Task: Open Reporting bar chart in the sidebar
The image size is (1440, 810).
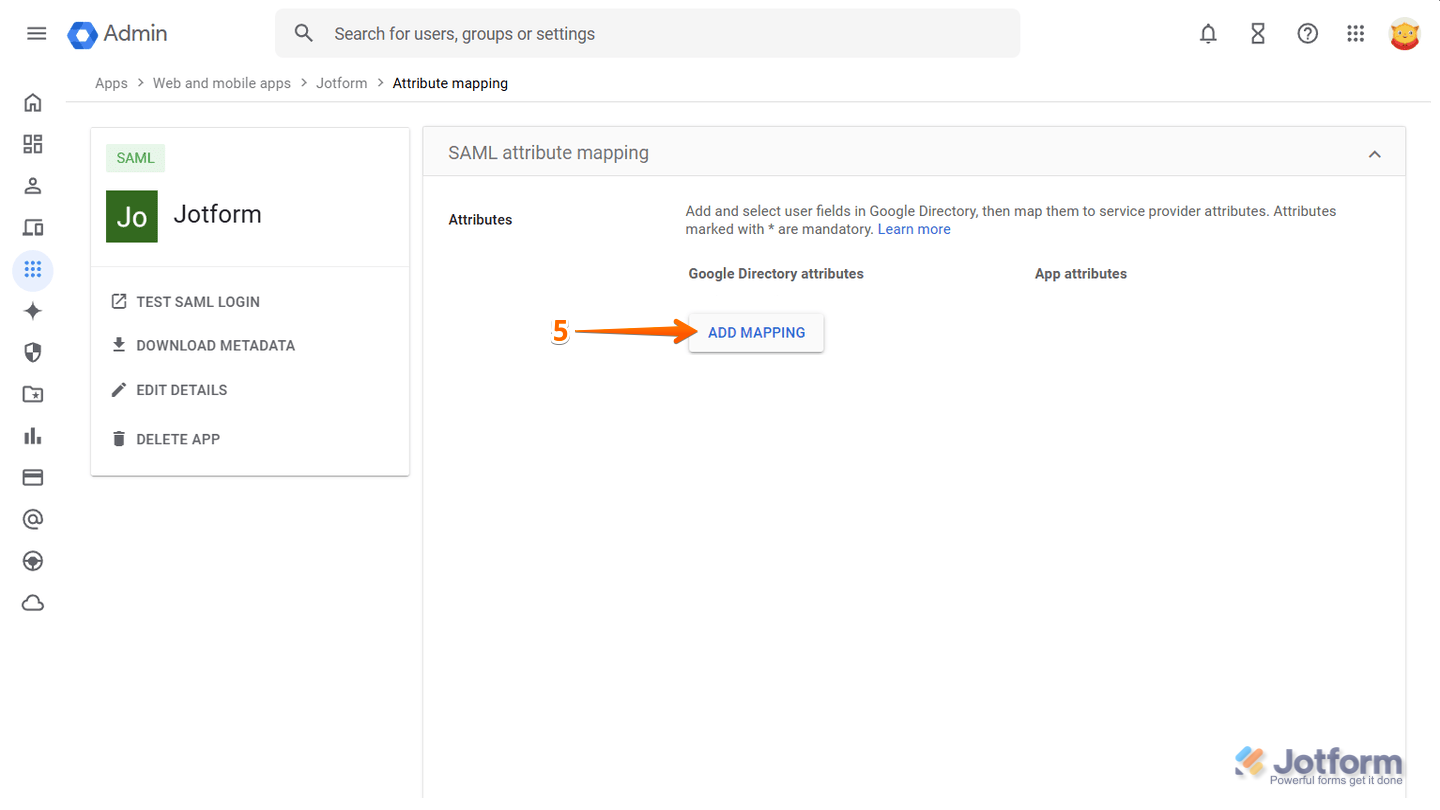Action: tap(33, 436)
